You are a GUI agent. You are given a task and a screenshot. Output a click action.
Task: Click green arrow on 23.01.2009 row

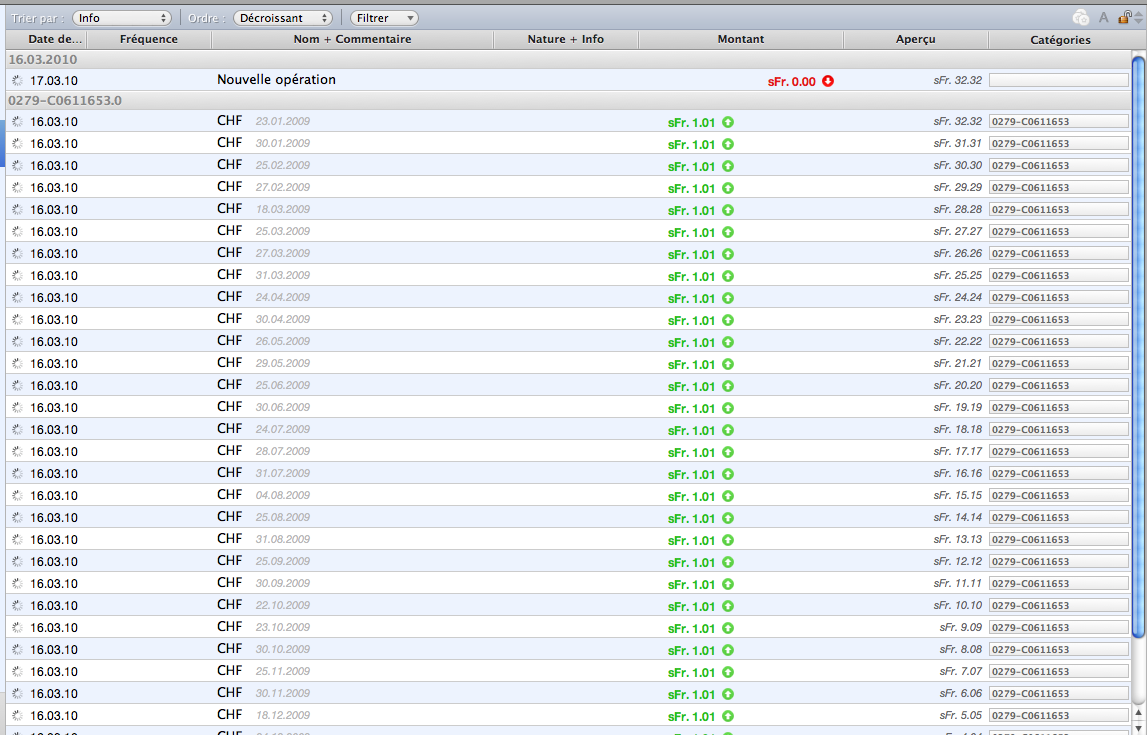[x=728, y=122]
